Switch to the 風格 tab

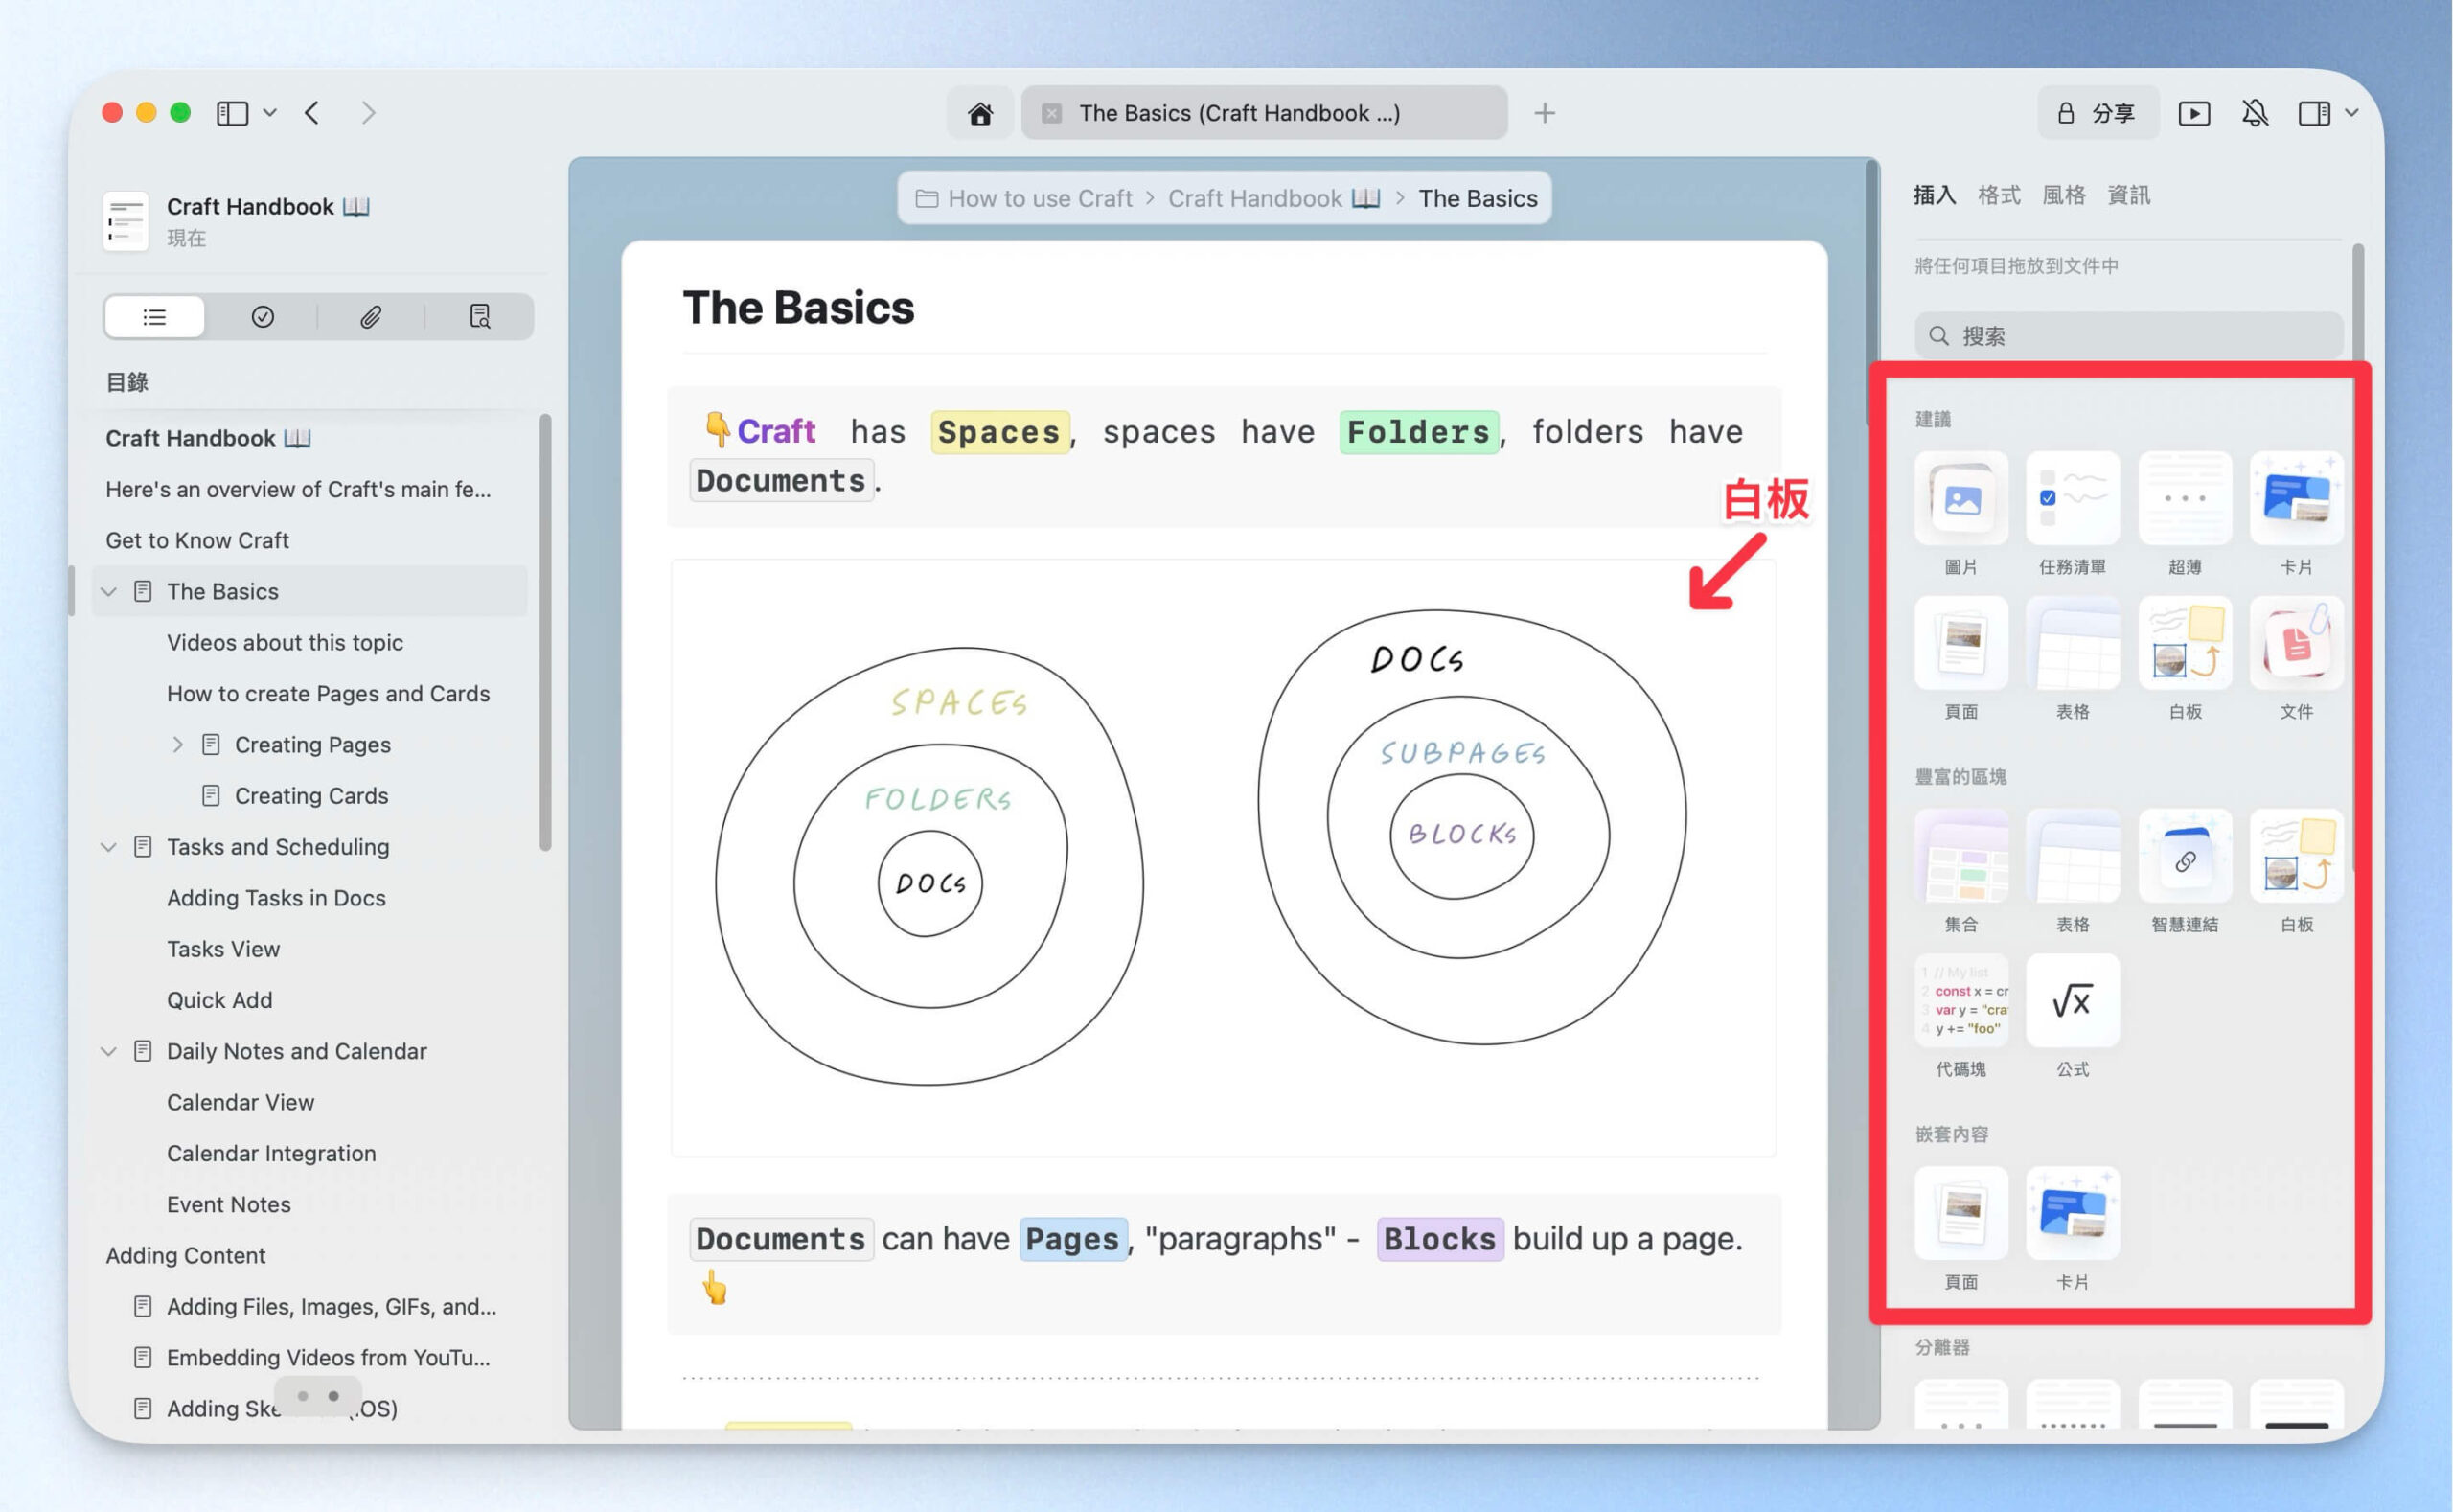(x=2063, y=195)
